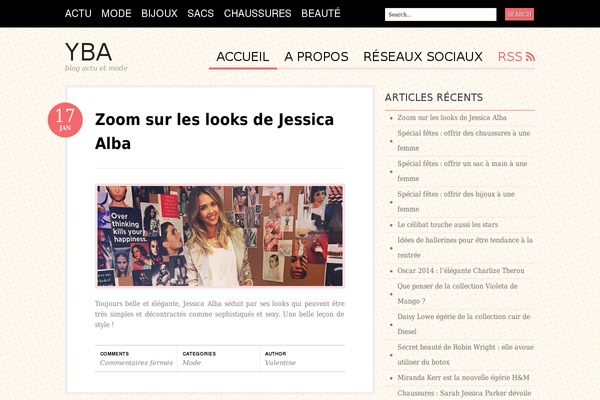This screenshot has width=600, height=400.
Task: Click the YBA site logo
Action: coord(88,52)
